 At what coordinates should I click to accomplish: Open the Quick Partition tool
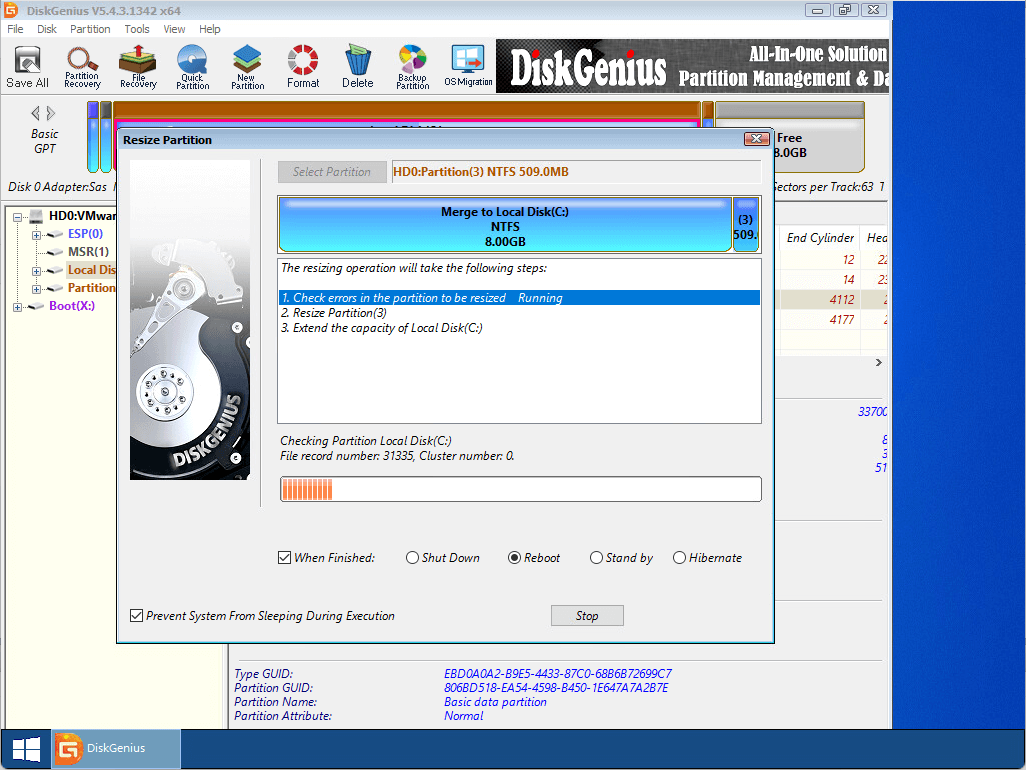[x=192, y=67]
